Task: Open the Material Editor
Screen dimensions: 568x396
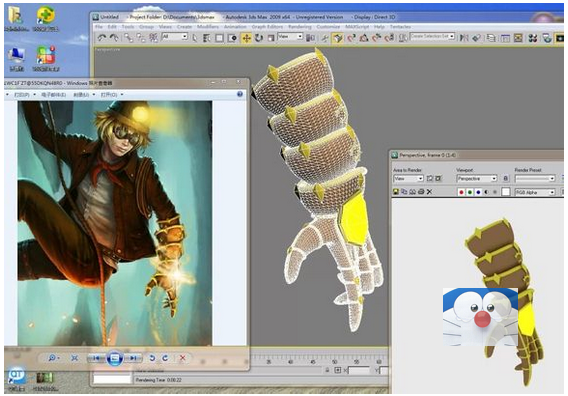Action: coord(532,38)
